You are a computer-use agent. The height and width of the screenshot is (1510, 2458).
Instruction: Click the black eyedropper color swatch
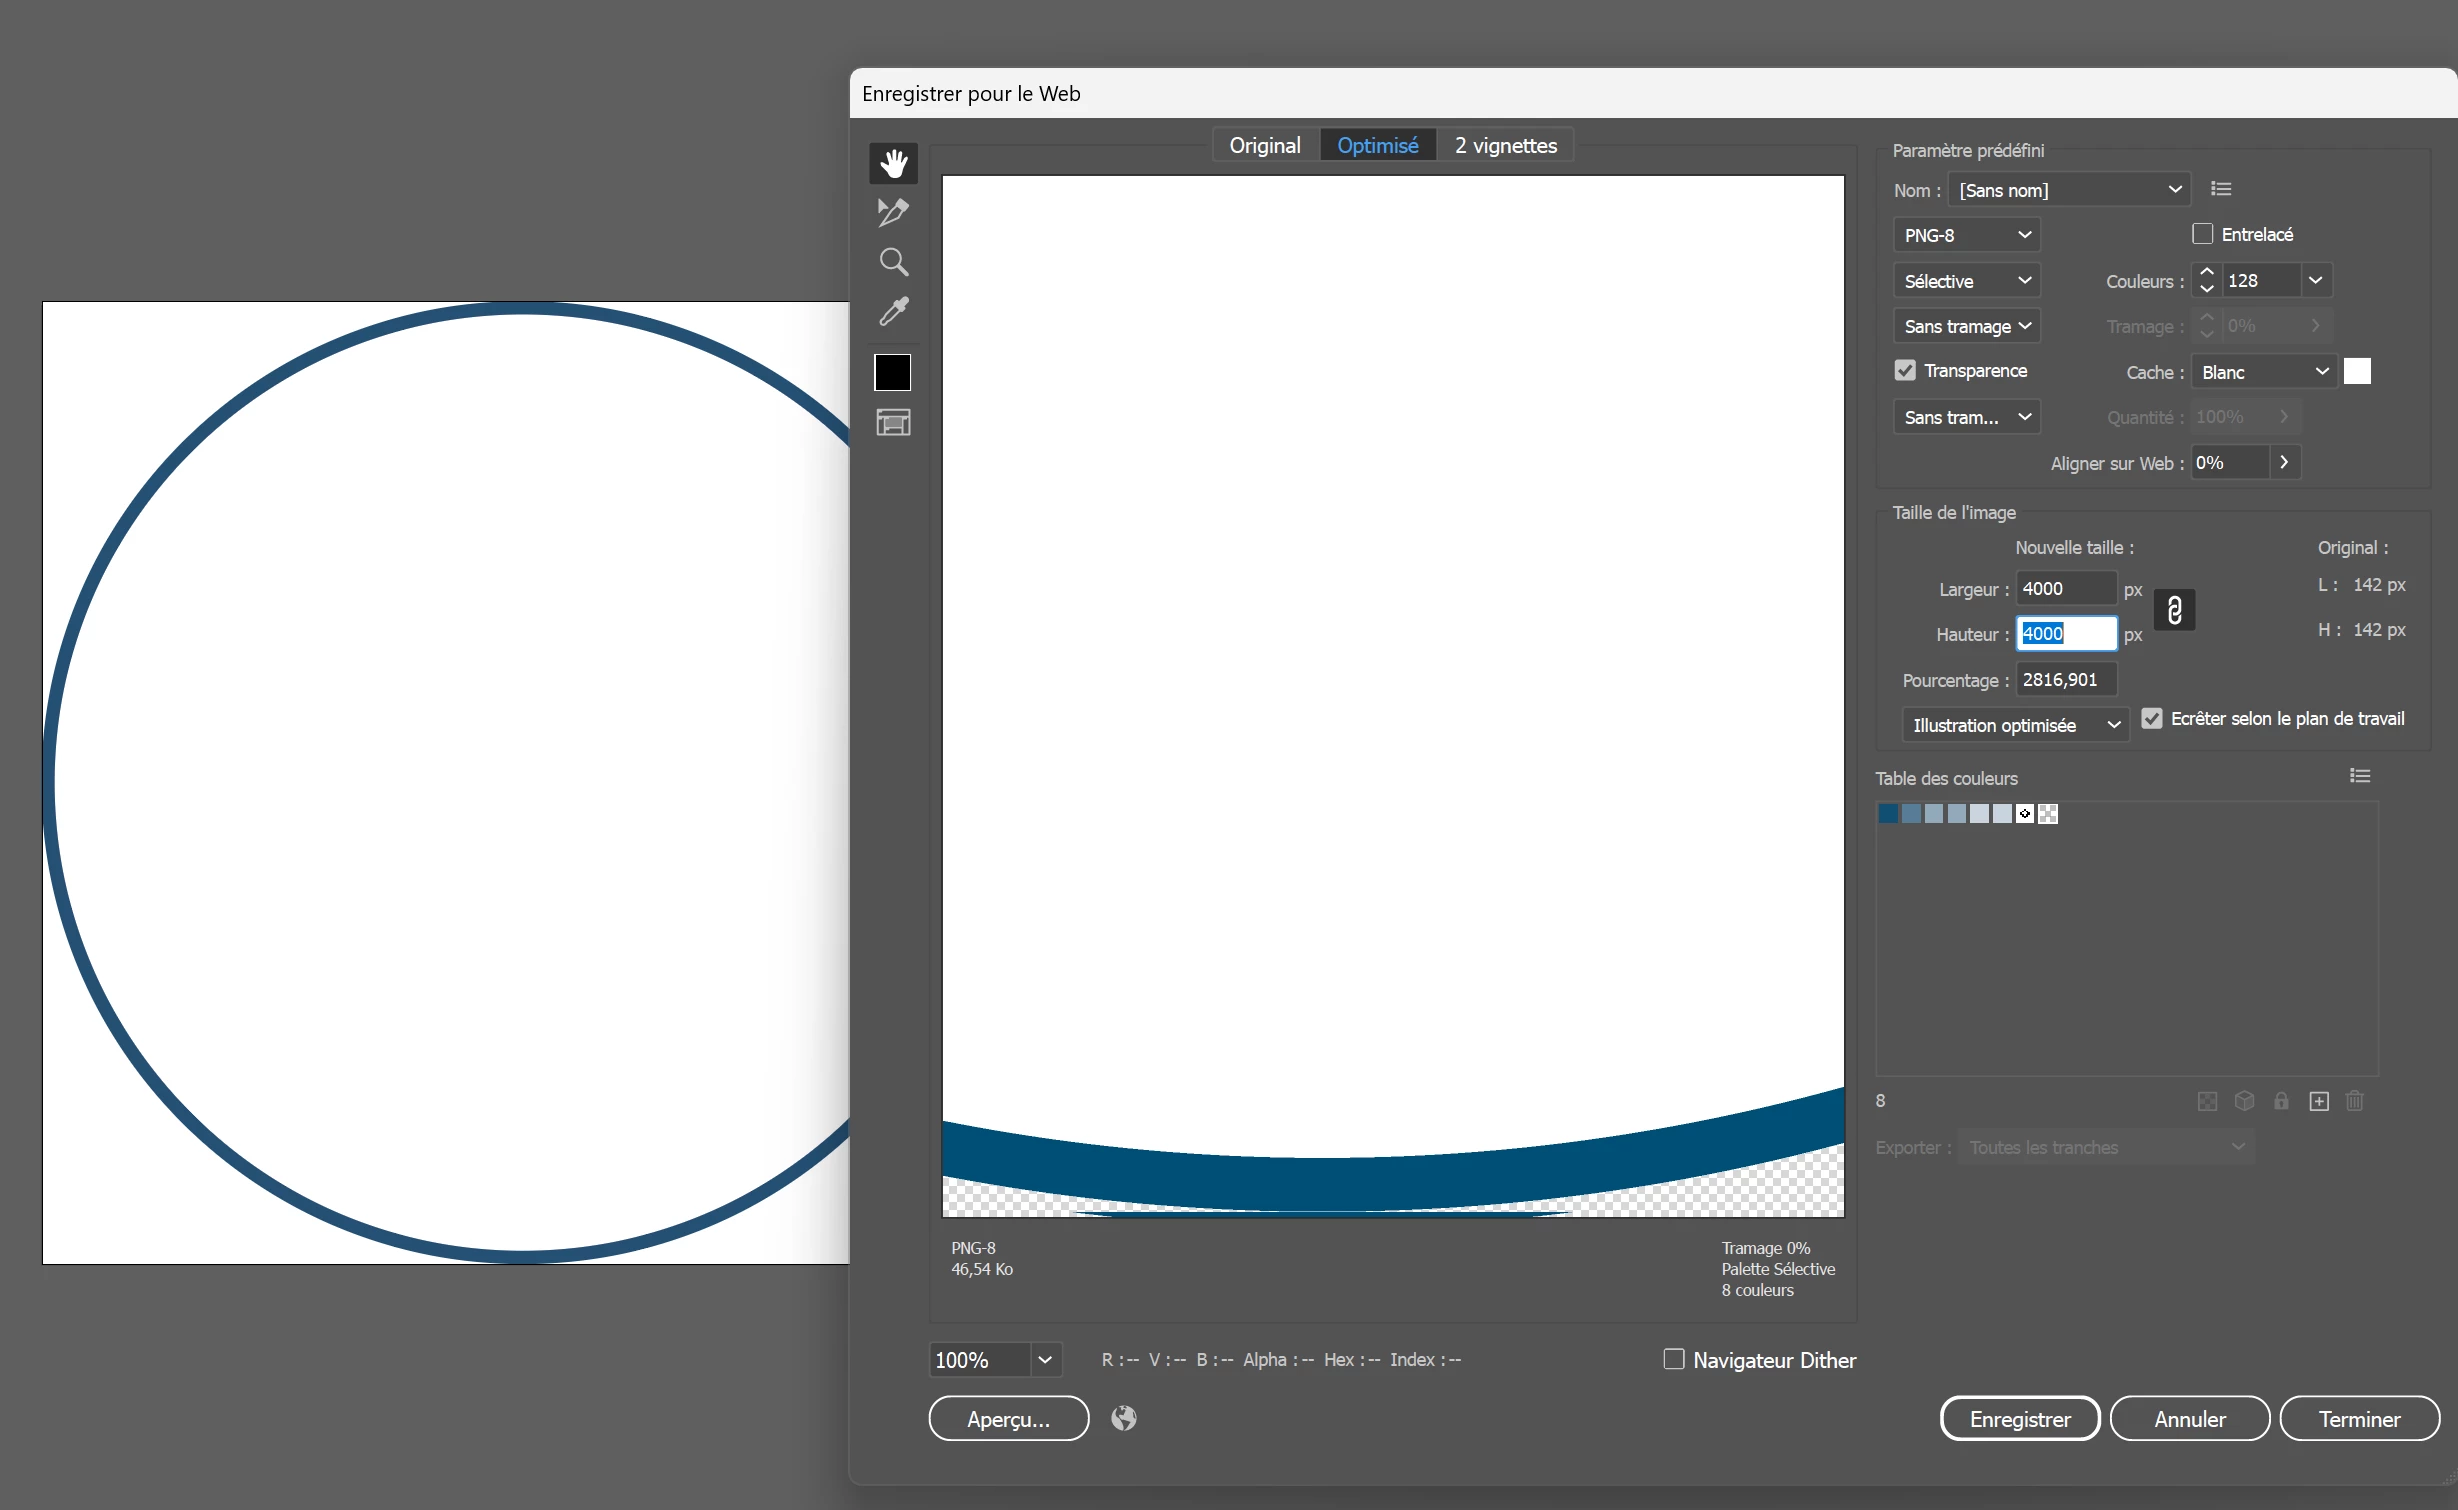click(x=893, y=373)
